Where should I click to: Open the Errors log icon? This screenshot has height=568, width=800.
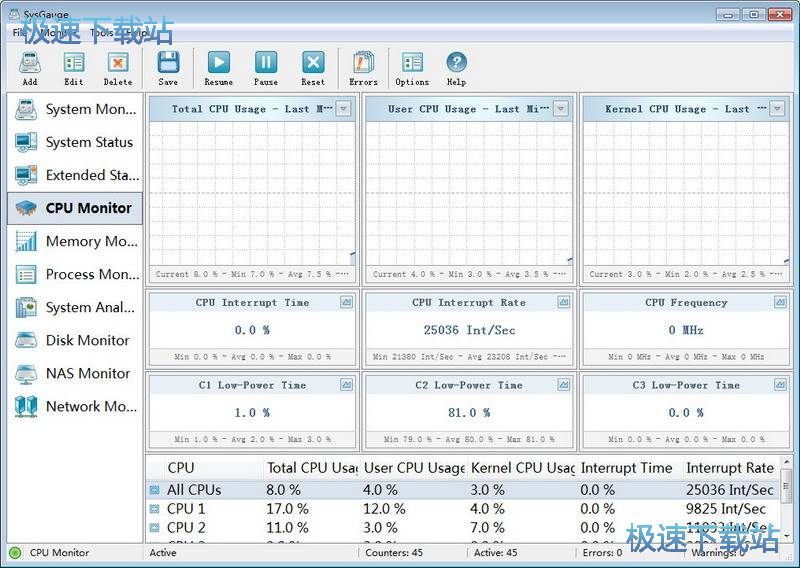tap(363, 64)
